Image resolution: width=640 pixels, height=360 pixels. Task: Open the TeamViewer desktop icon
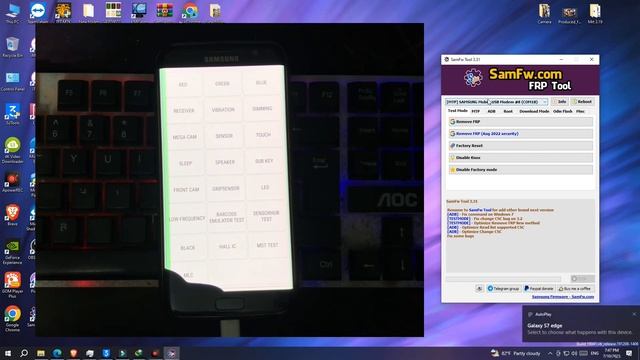click(38, 13)
